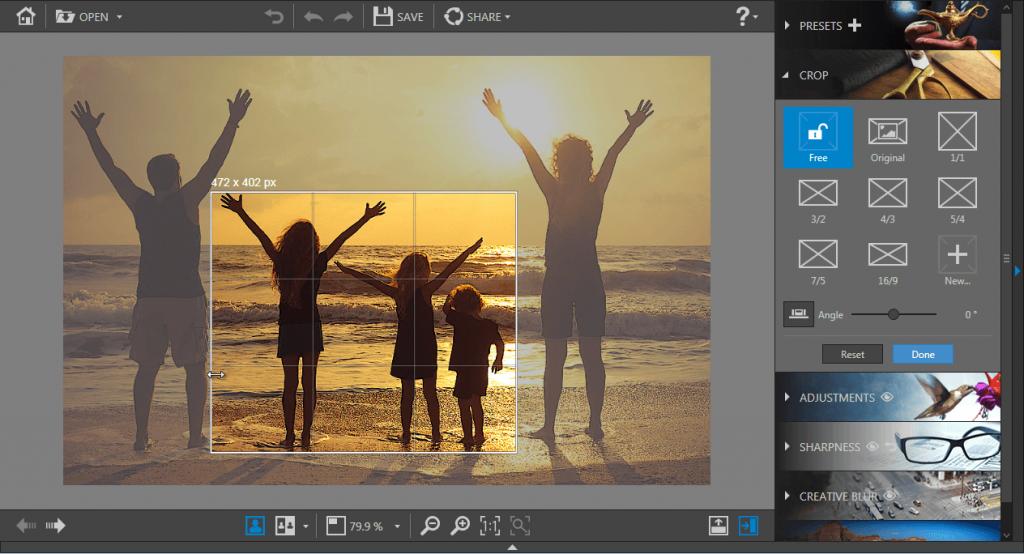
Task: Click the zoom out magnifier icon
Action: point(430,526)
